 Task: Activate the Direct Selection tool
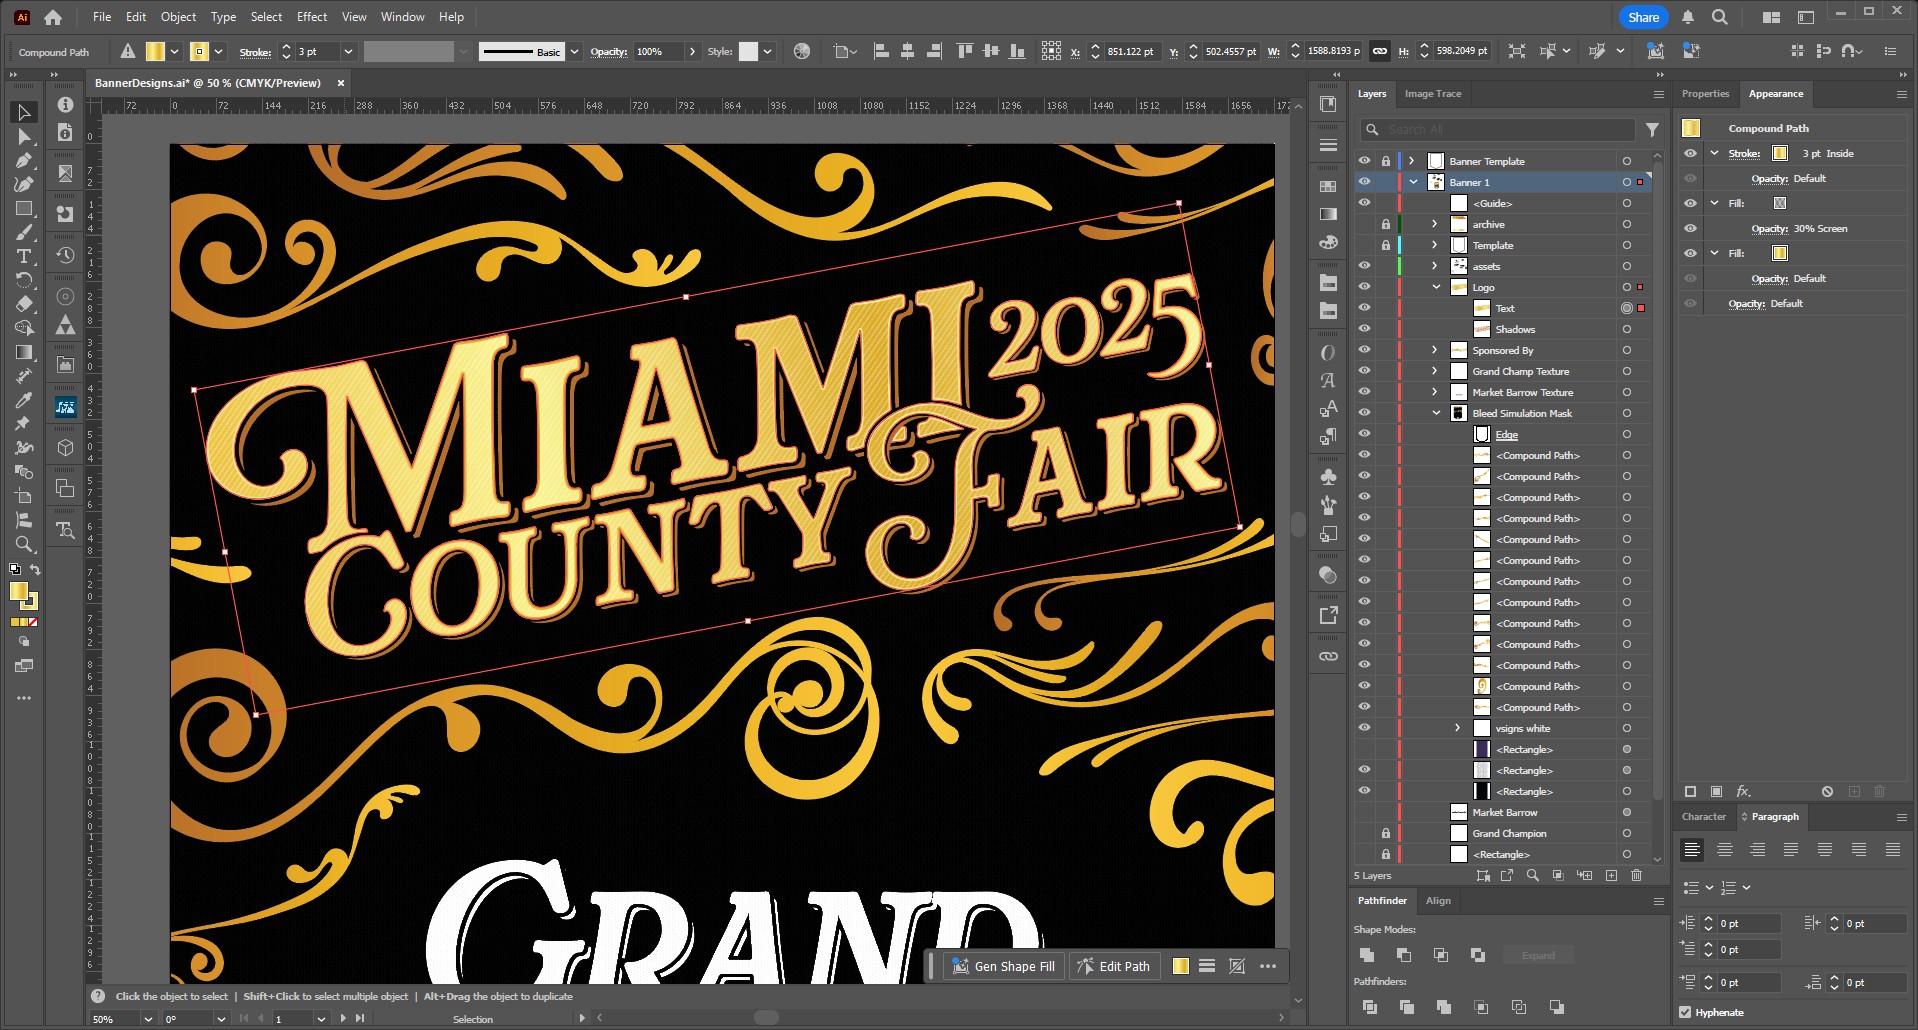[x=24, y=137]
